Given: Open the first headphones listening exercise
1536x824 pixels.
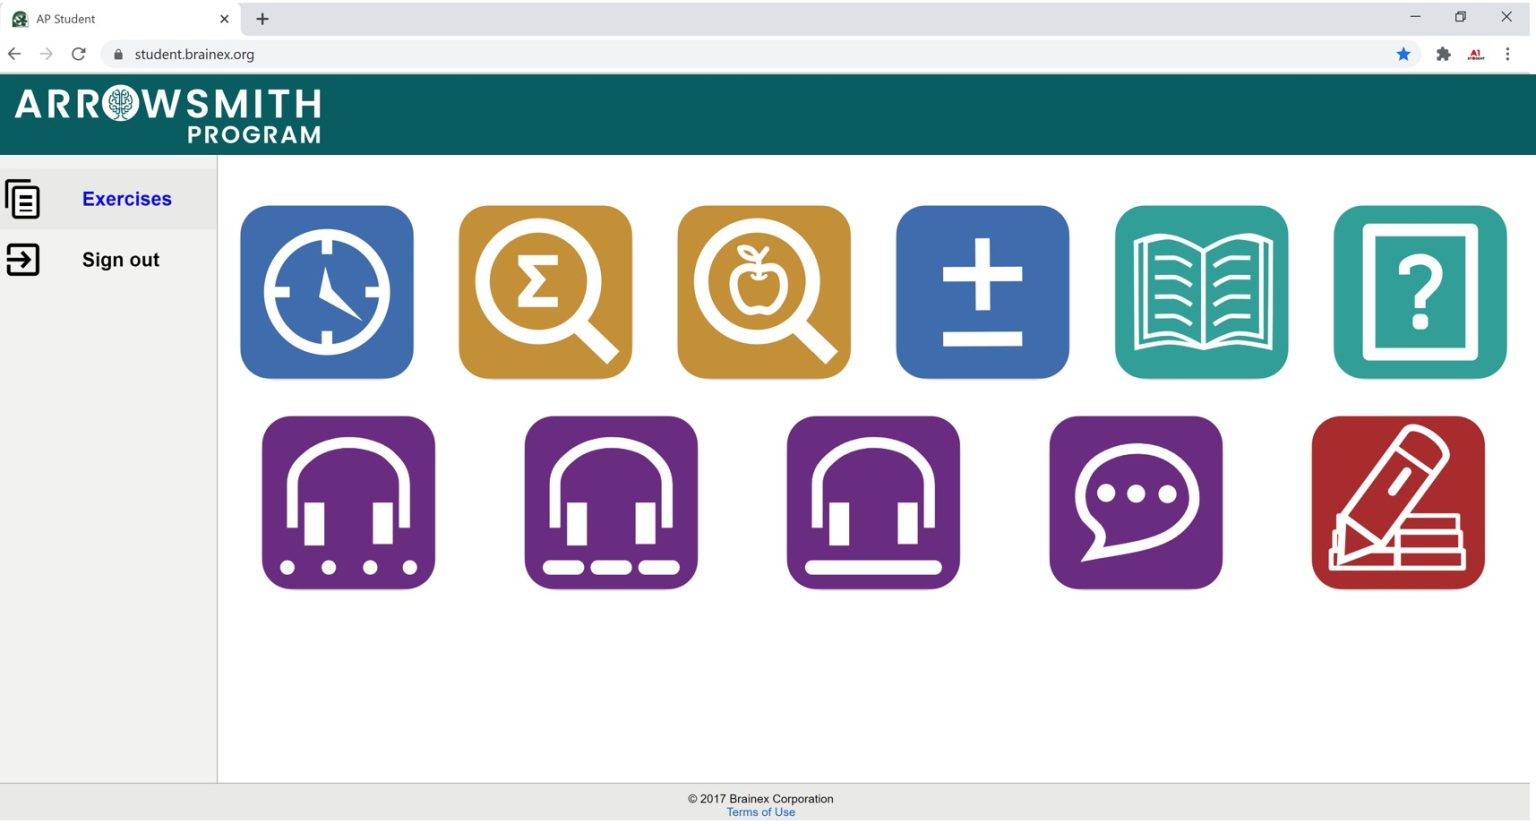Looking at the screenshot, I should pos(348,502).
